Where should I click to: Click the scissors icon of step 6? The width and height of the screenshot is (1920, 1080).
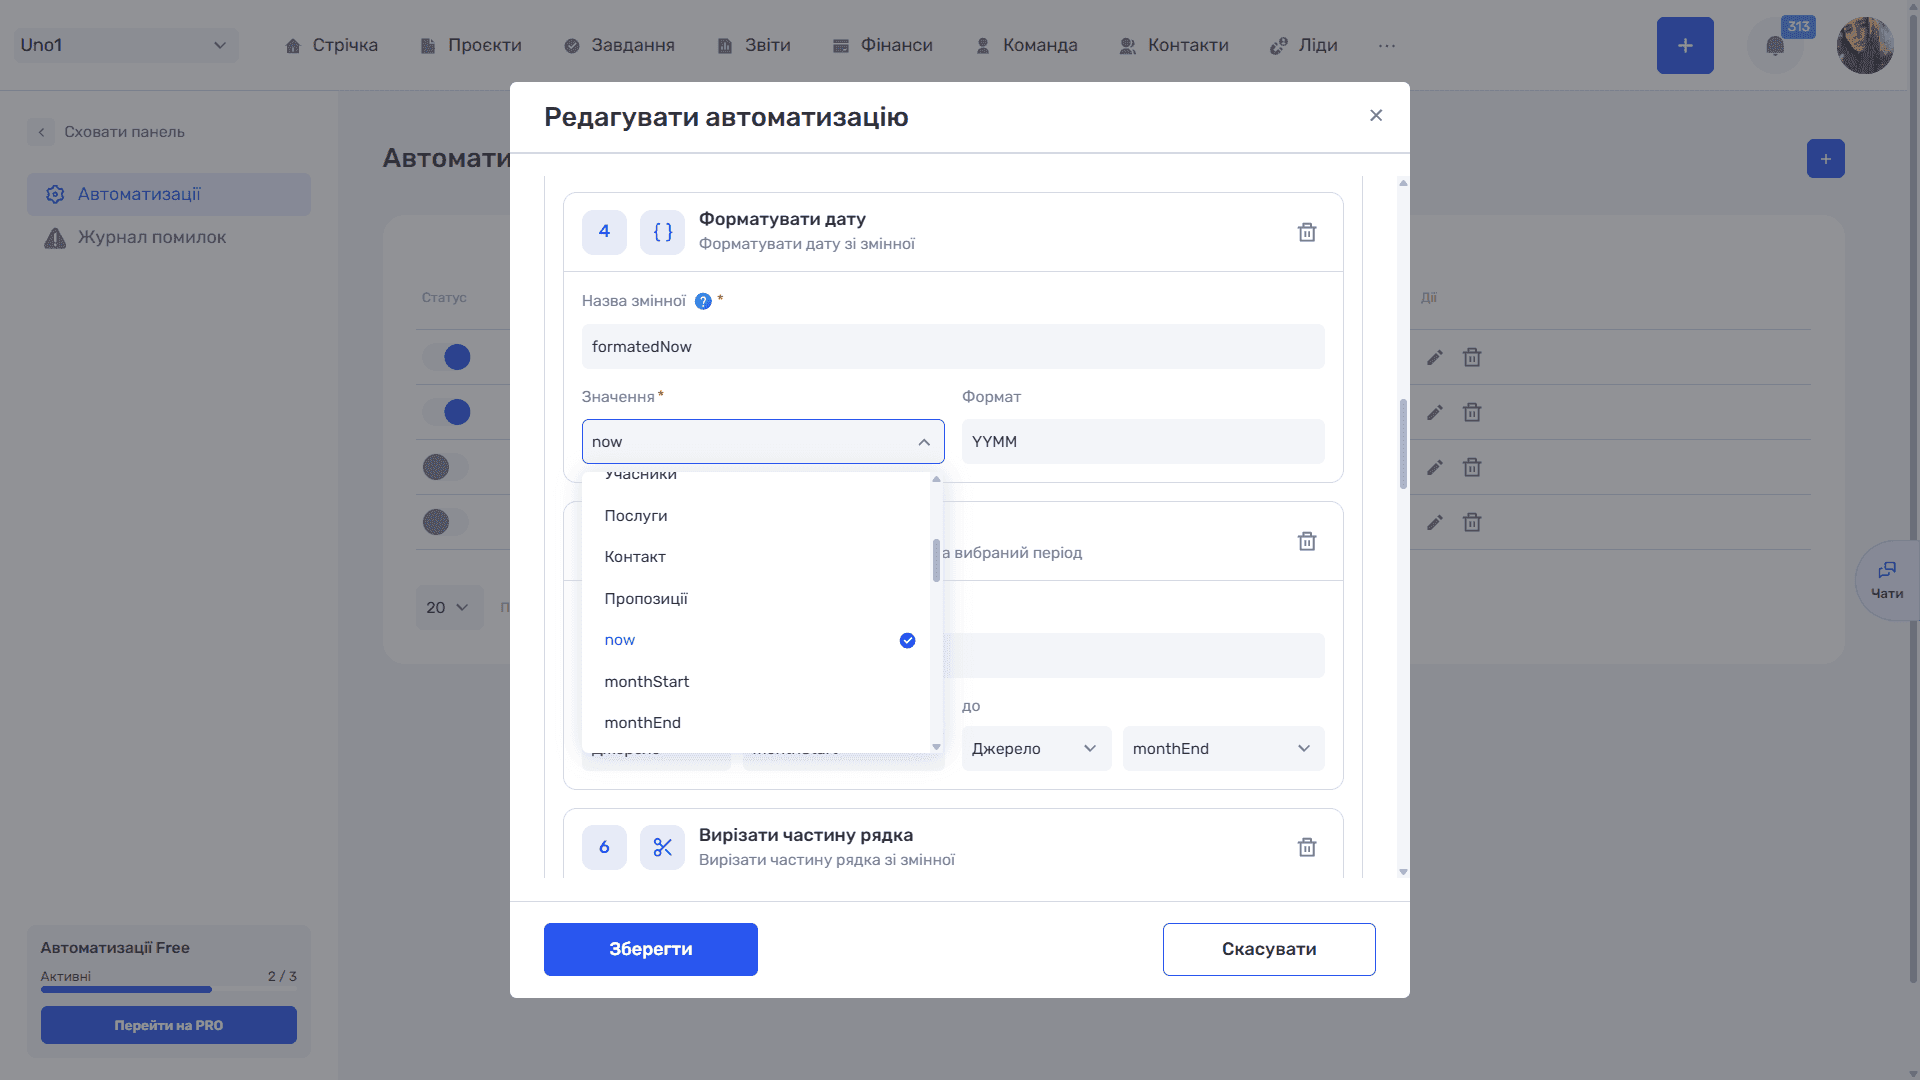click(662, 847)
